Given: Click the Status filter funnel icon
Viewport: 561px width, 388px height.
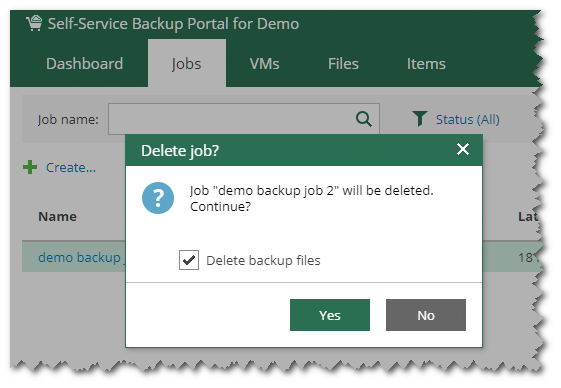Looking at the screenshot, I should pos(420,119).
